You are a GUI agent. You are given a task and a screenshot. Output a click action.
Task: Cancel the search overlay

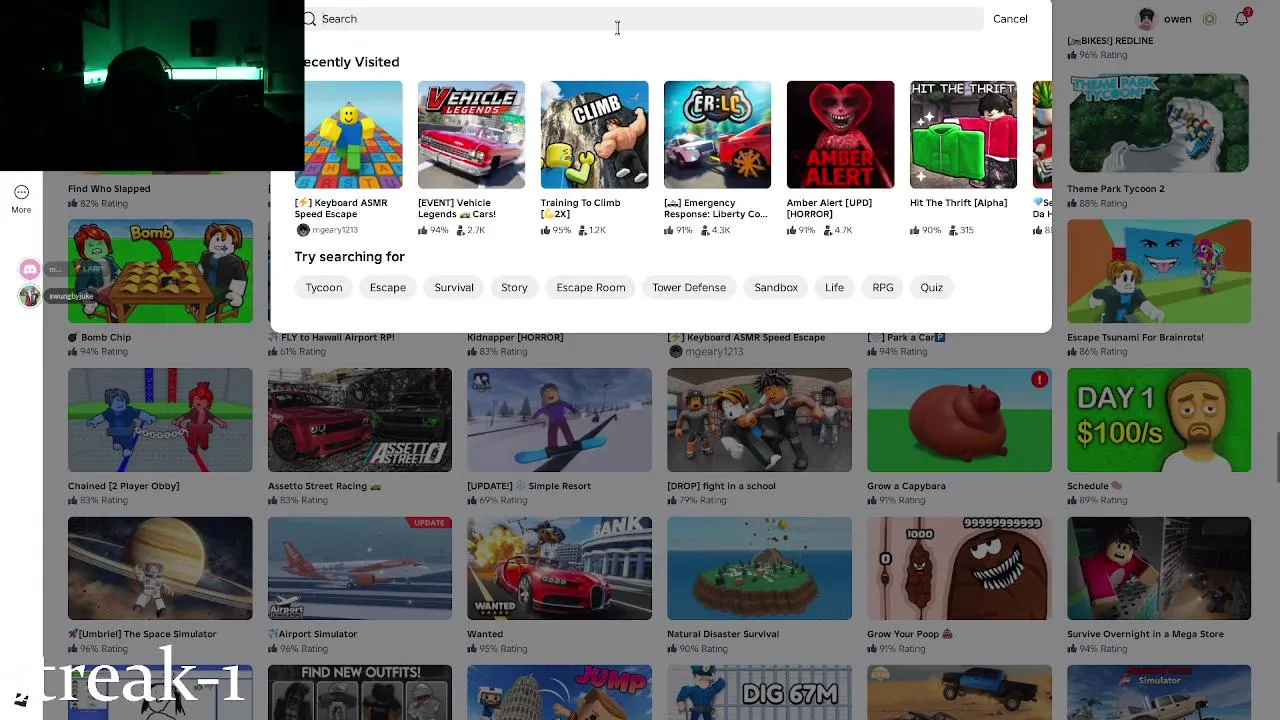pos(1010,19)
